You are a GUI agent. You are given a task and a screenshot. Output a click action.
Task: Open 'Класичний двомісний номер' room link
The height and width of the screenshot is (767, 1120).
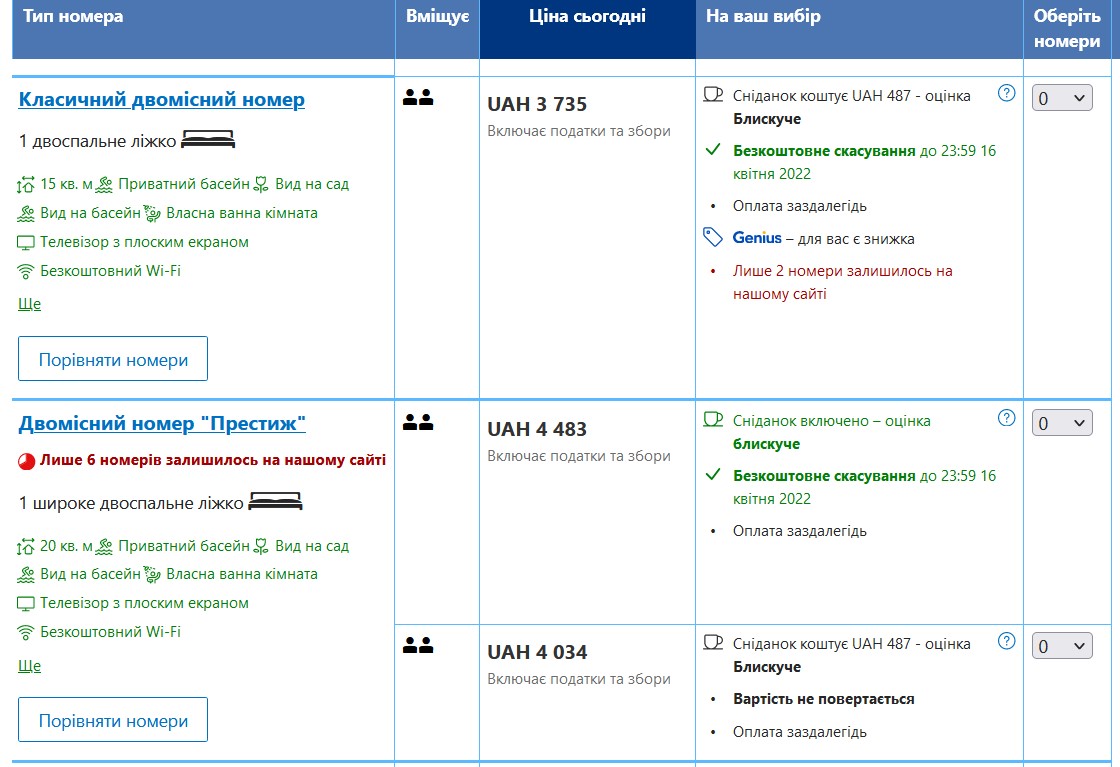162,100
